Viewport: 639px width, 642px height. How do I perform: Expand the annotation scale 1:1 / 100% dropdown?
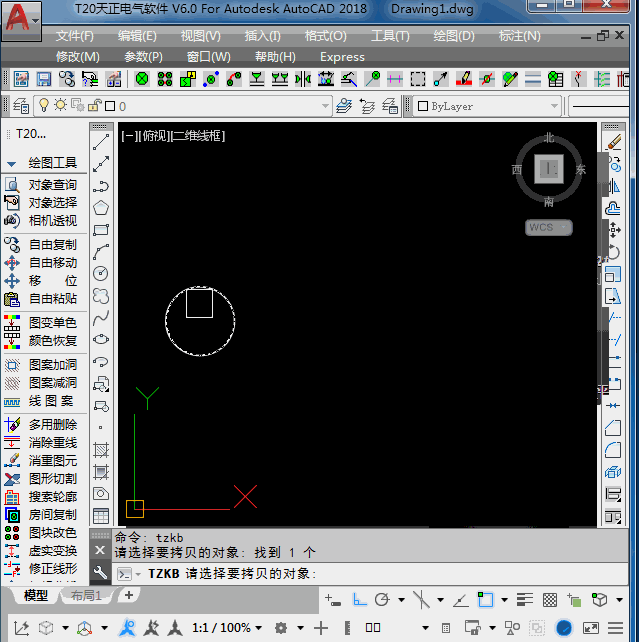[259, 628]
